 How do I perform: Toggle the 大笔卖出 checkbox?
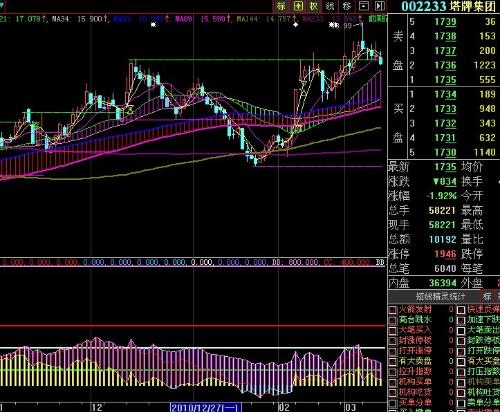pyautogui.click(x=461, y=331)
